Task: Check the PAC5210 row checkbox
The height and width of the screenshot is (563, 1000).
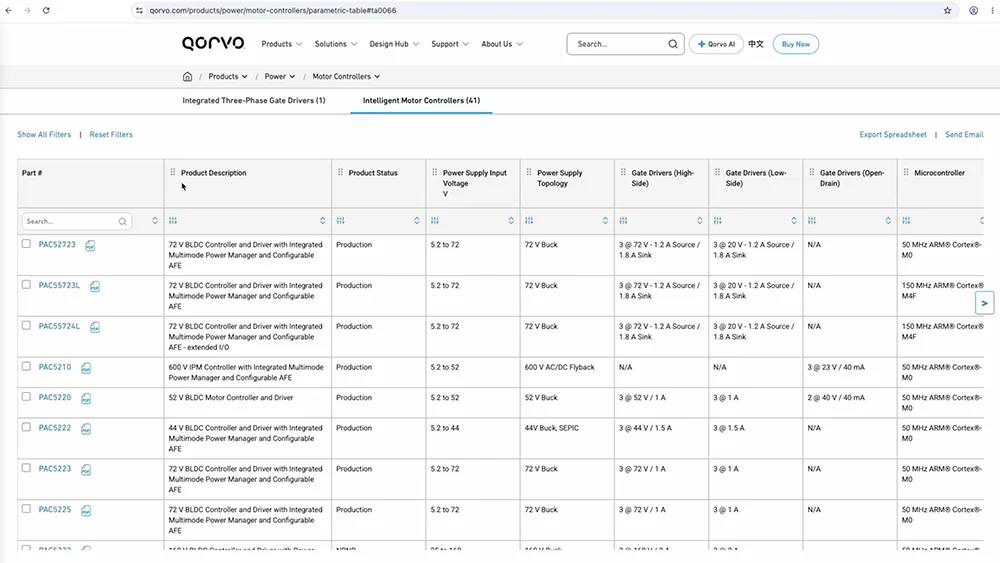Action: coord(26,366)
